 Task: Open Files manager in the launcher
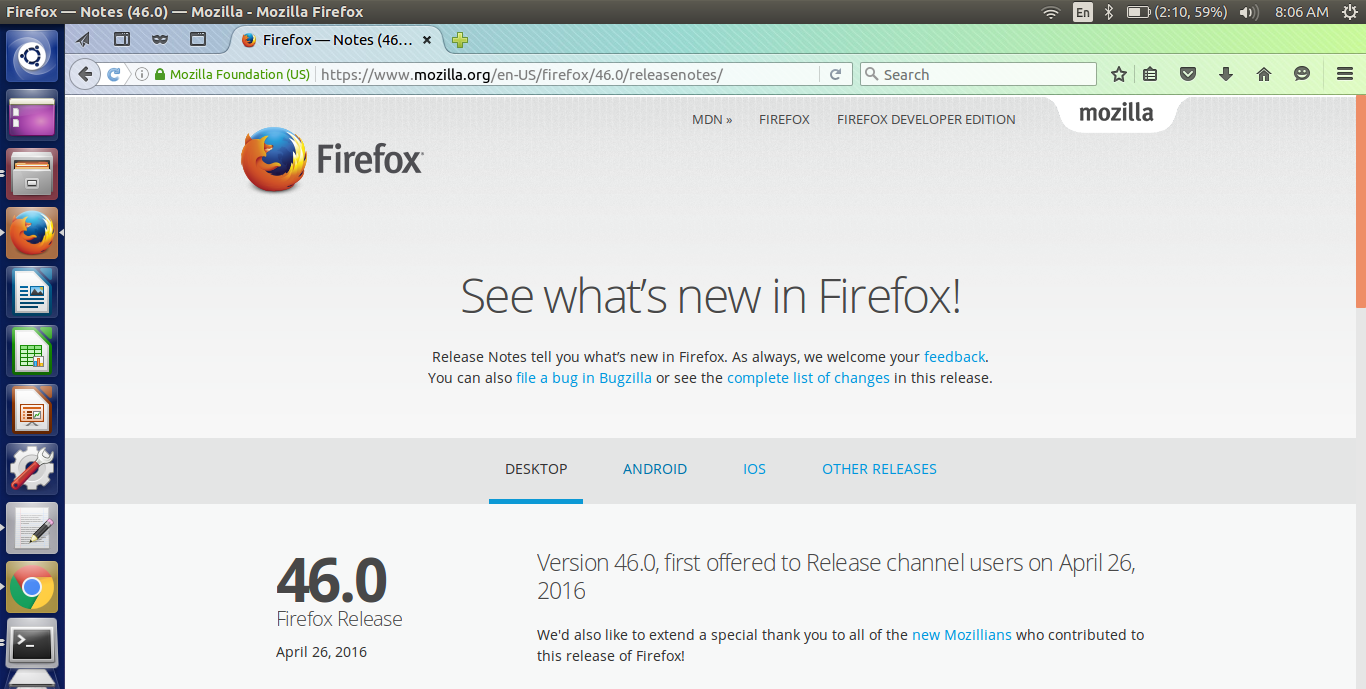click(x=32, y=174)
